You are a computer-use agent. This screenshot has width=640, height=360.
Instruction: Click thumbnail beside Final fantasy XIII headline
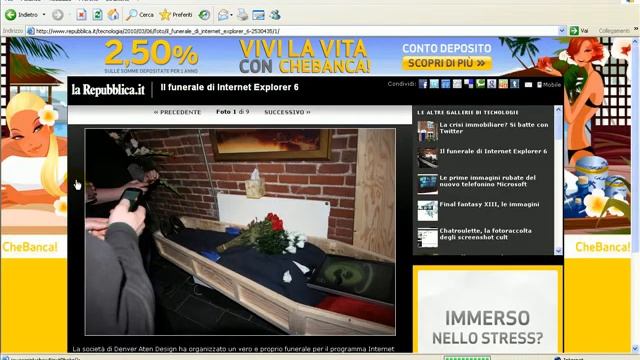pyautogui.click(x=427, y=211)
